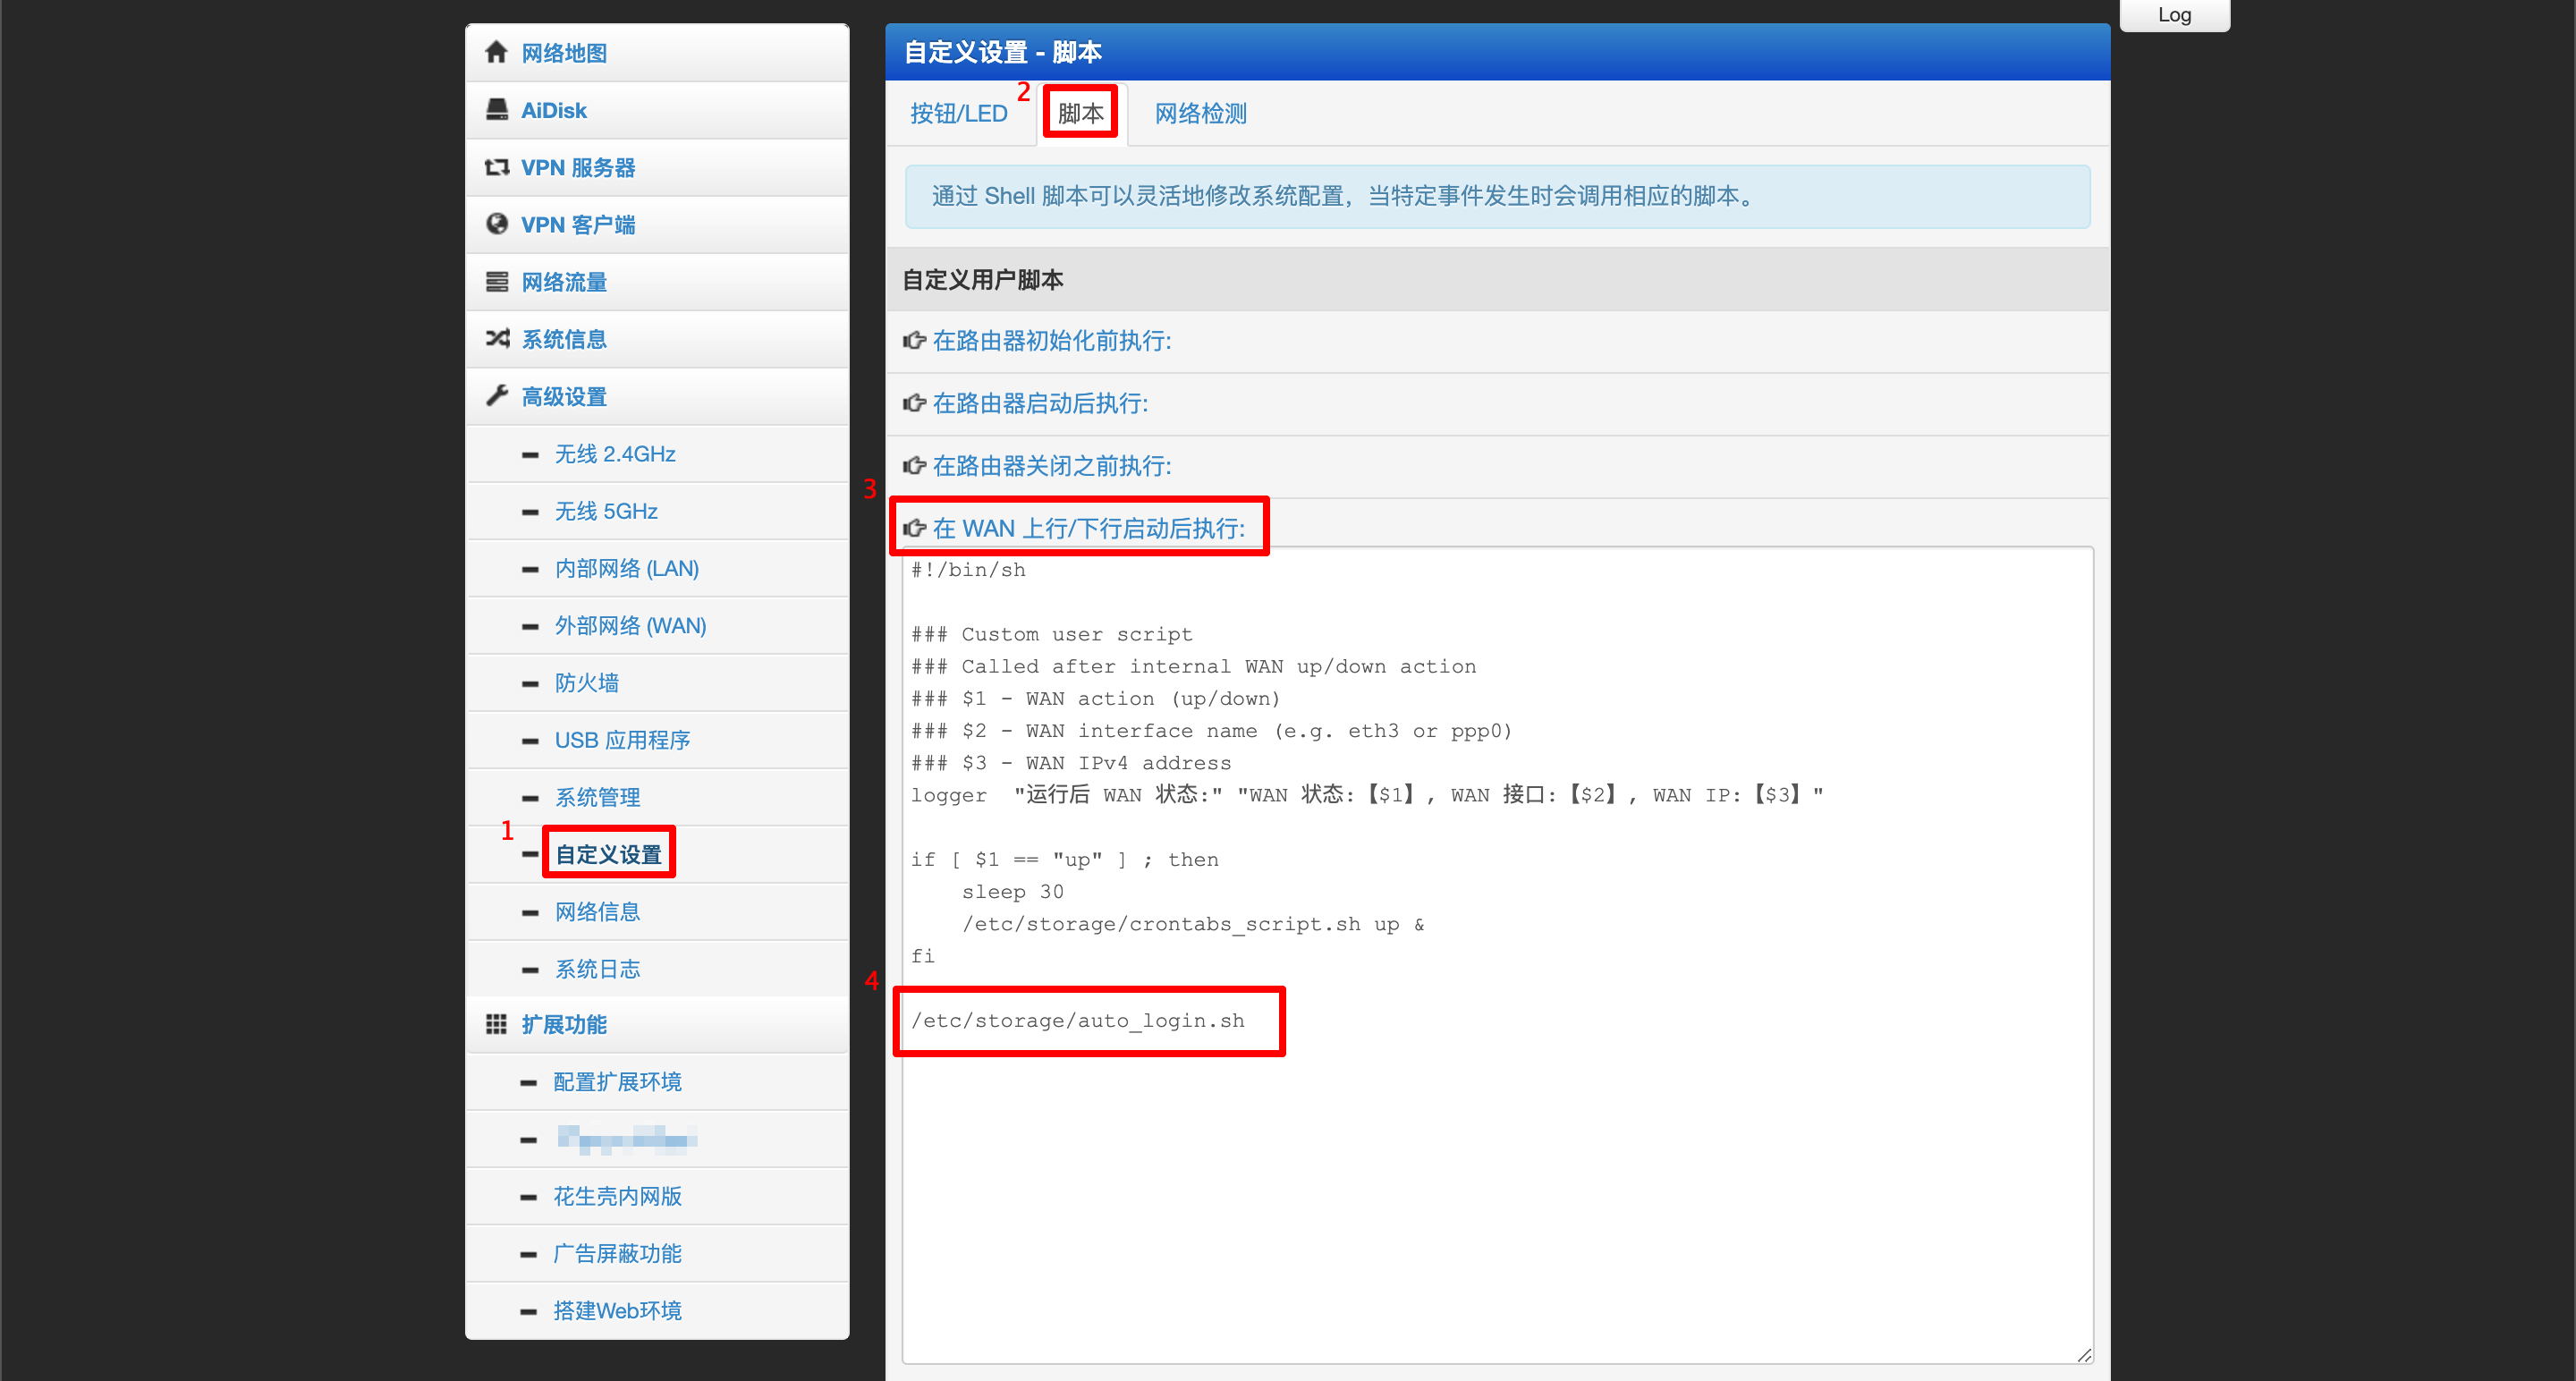This screenshot has width=2576, height=1381.
Task: Click the wrench icon for 高级设置
Action: [x=496, y=396]
